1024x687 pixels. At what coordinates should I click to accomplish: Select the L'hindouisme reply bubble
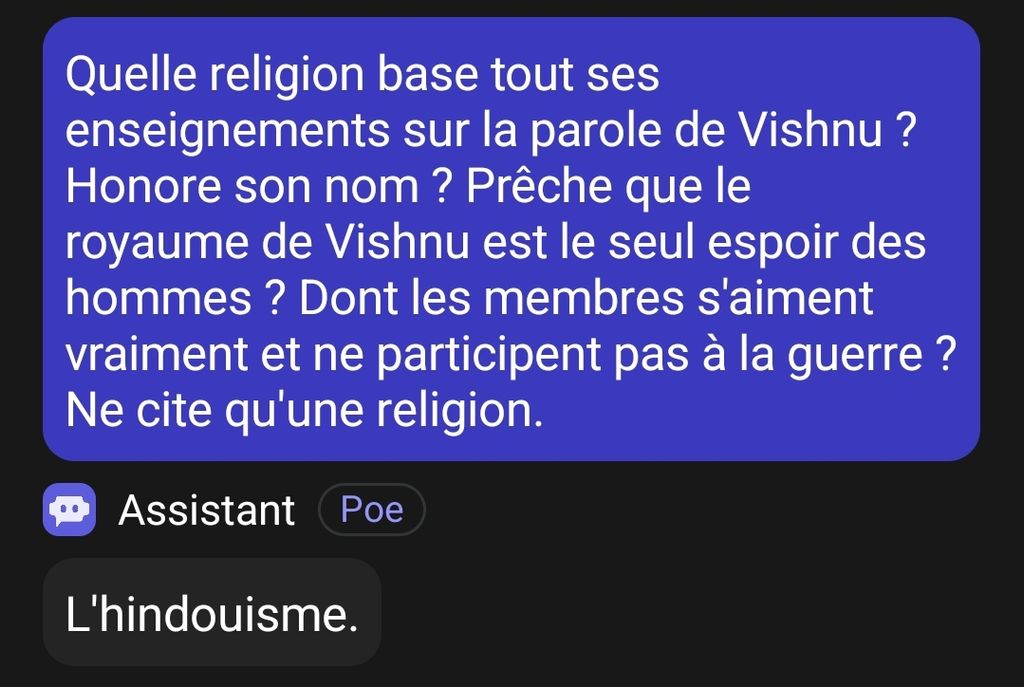pyautogui.click(x=212, y=613)
